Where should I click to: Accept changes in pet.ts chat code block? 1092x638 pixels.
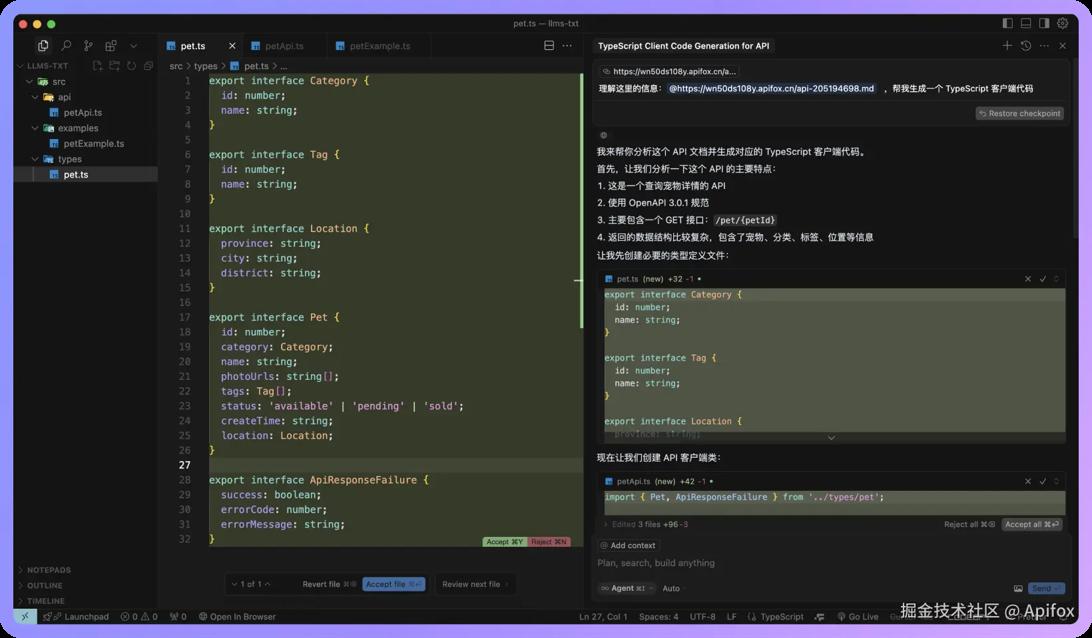[x=1043, y=279]
